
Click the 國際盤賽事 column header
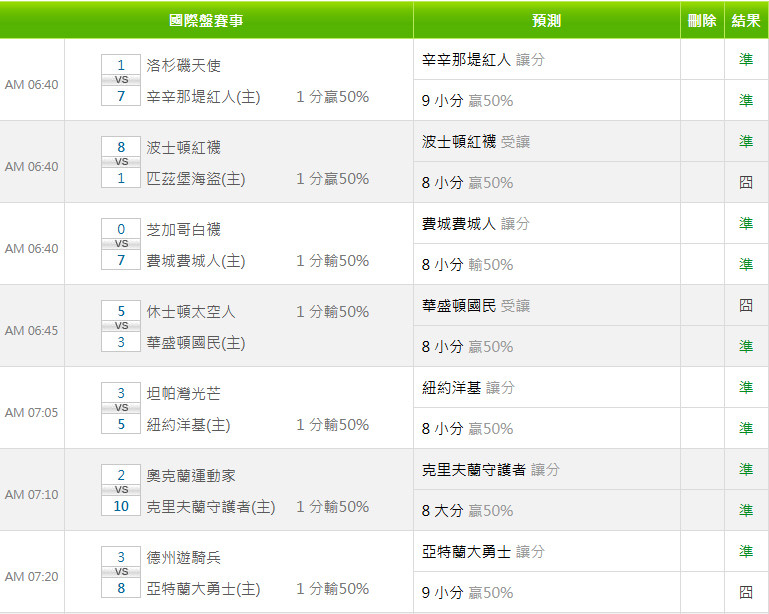pos(206,20)
